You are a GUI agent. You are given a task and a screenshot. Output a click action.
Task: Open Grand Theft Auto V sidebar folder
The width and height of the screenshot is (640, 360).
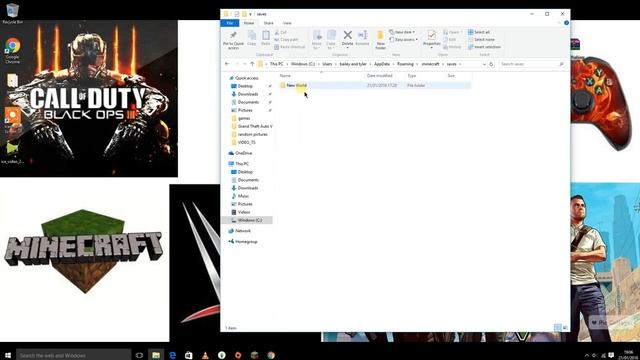point(255,127)
